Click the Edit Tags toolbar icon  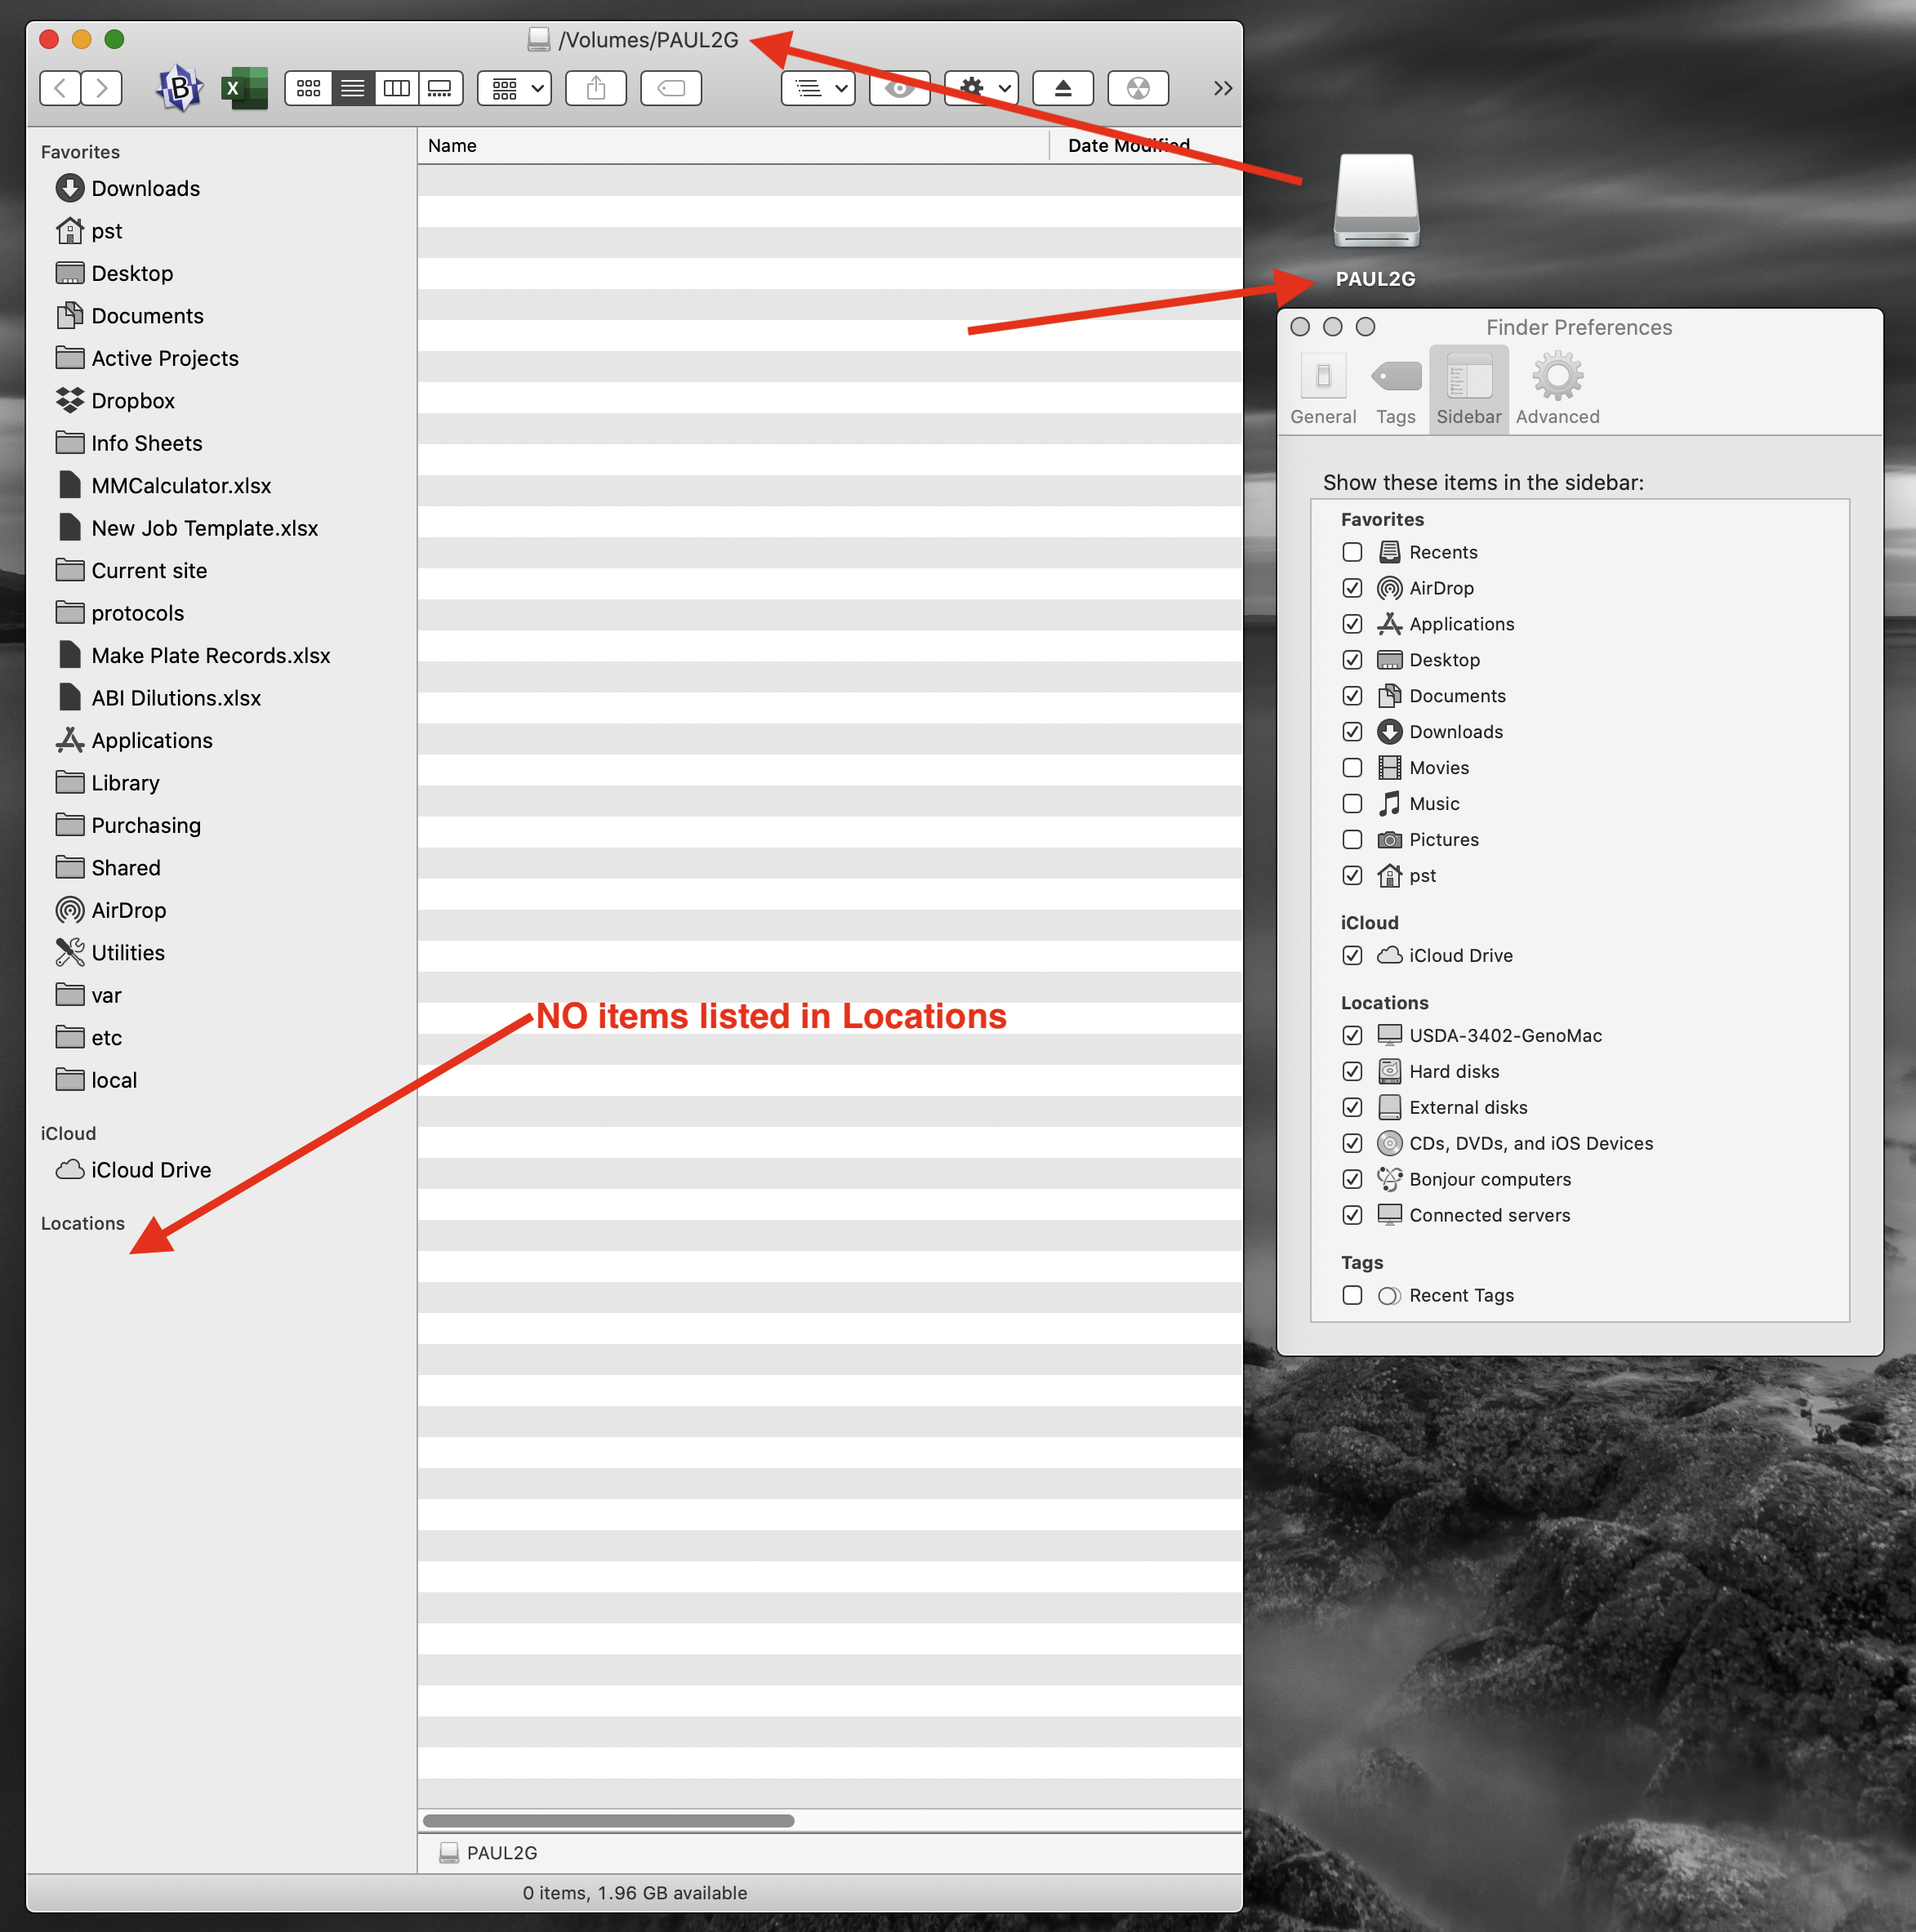tap(670, 88)
